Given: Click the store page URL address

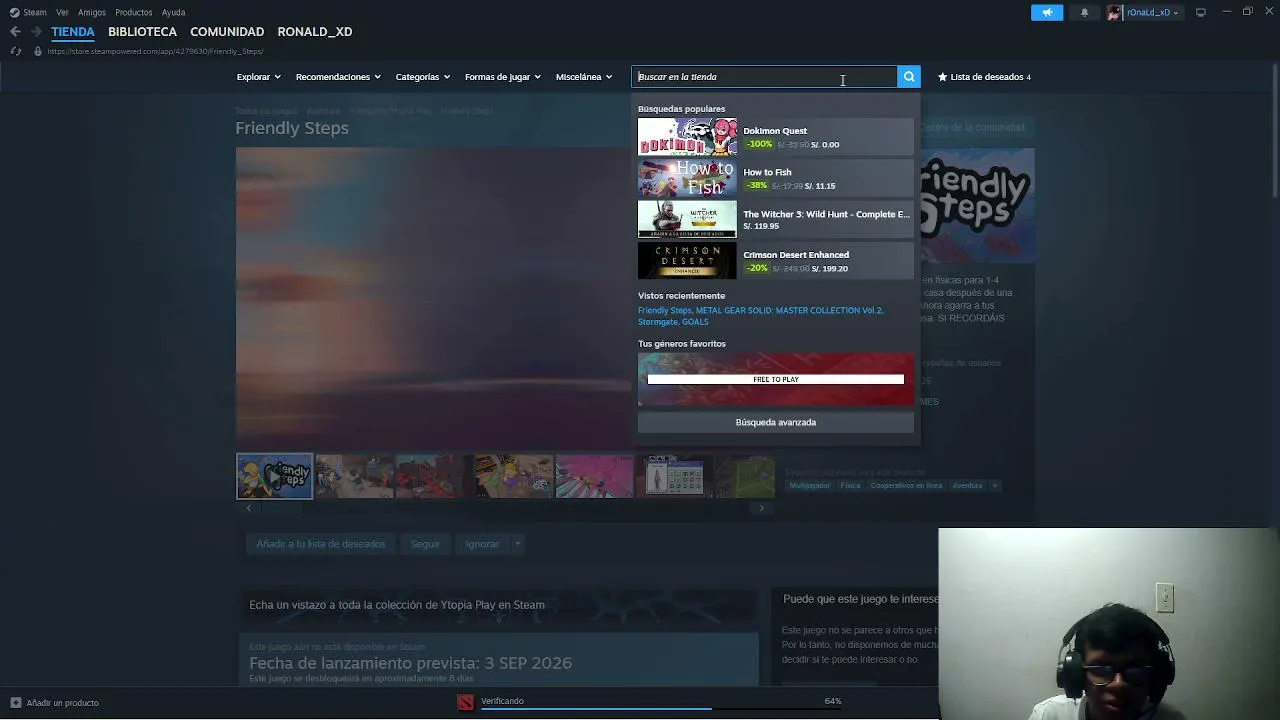Looking at the screenshot, I should click(x=155, y=51).
